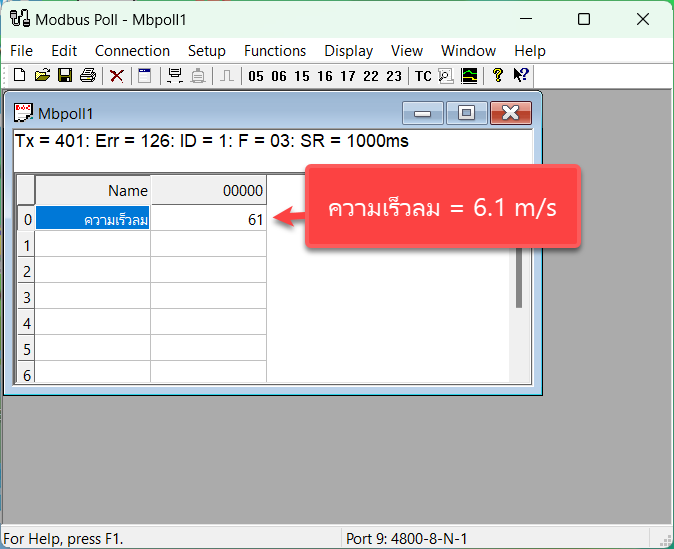Select function 22 mask write button

tap(371, 76)
